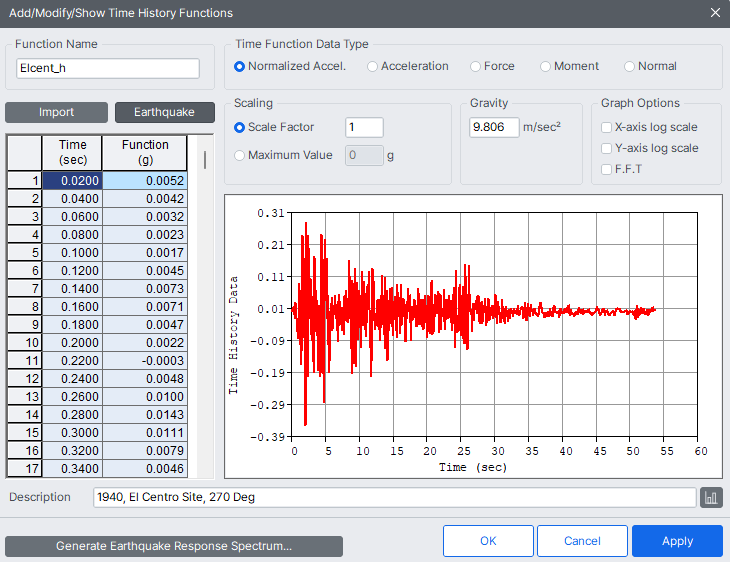
Task: Click the Scale Factor value field
Action: (x=364, y=127)
